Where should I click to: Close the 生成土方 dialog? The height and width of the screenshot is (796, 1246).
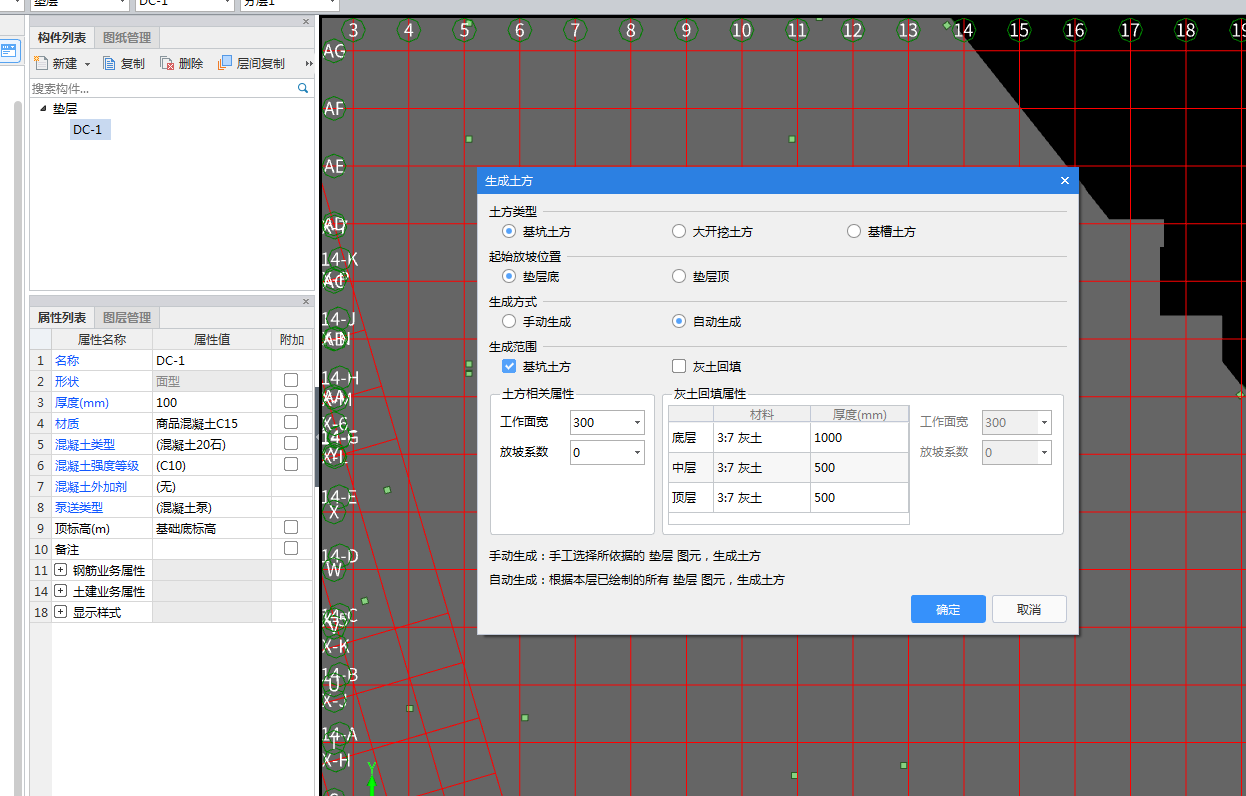coord(1064,181)
